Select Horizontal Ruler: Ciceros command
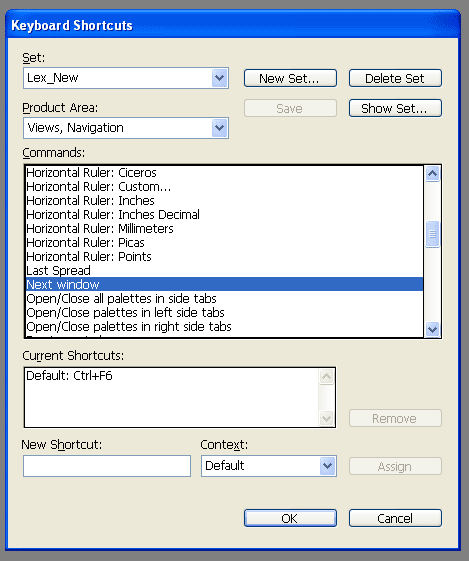The image size is (469, 561). (x=224, y=173)
